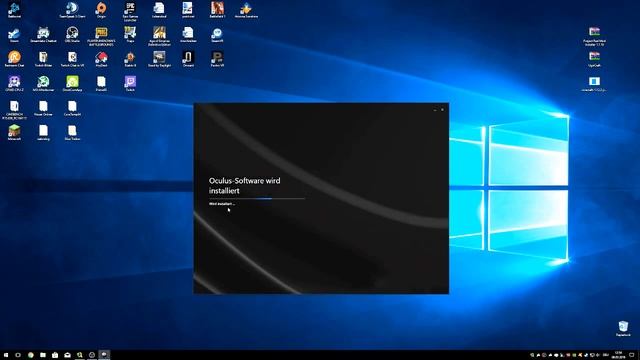Click the Oculus installation progress bar
Viewport: 640px width, 360px height.
[257, 199]
